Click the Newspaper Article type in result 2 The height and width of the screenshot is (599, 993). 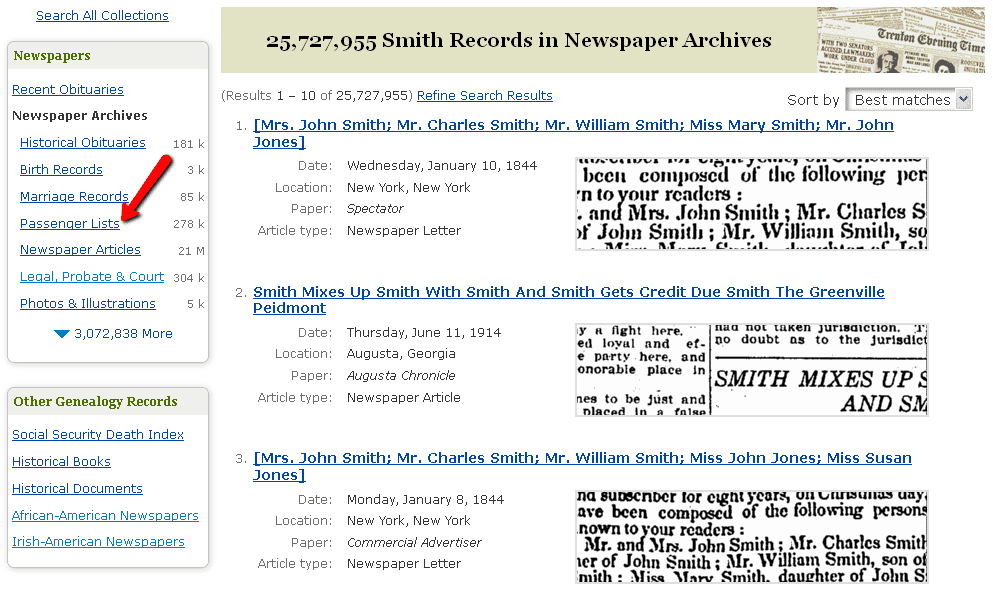click(403, 397)
